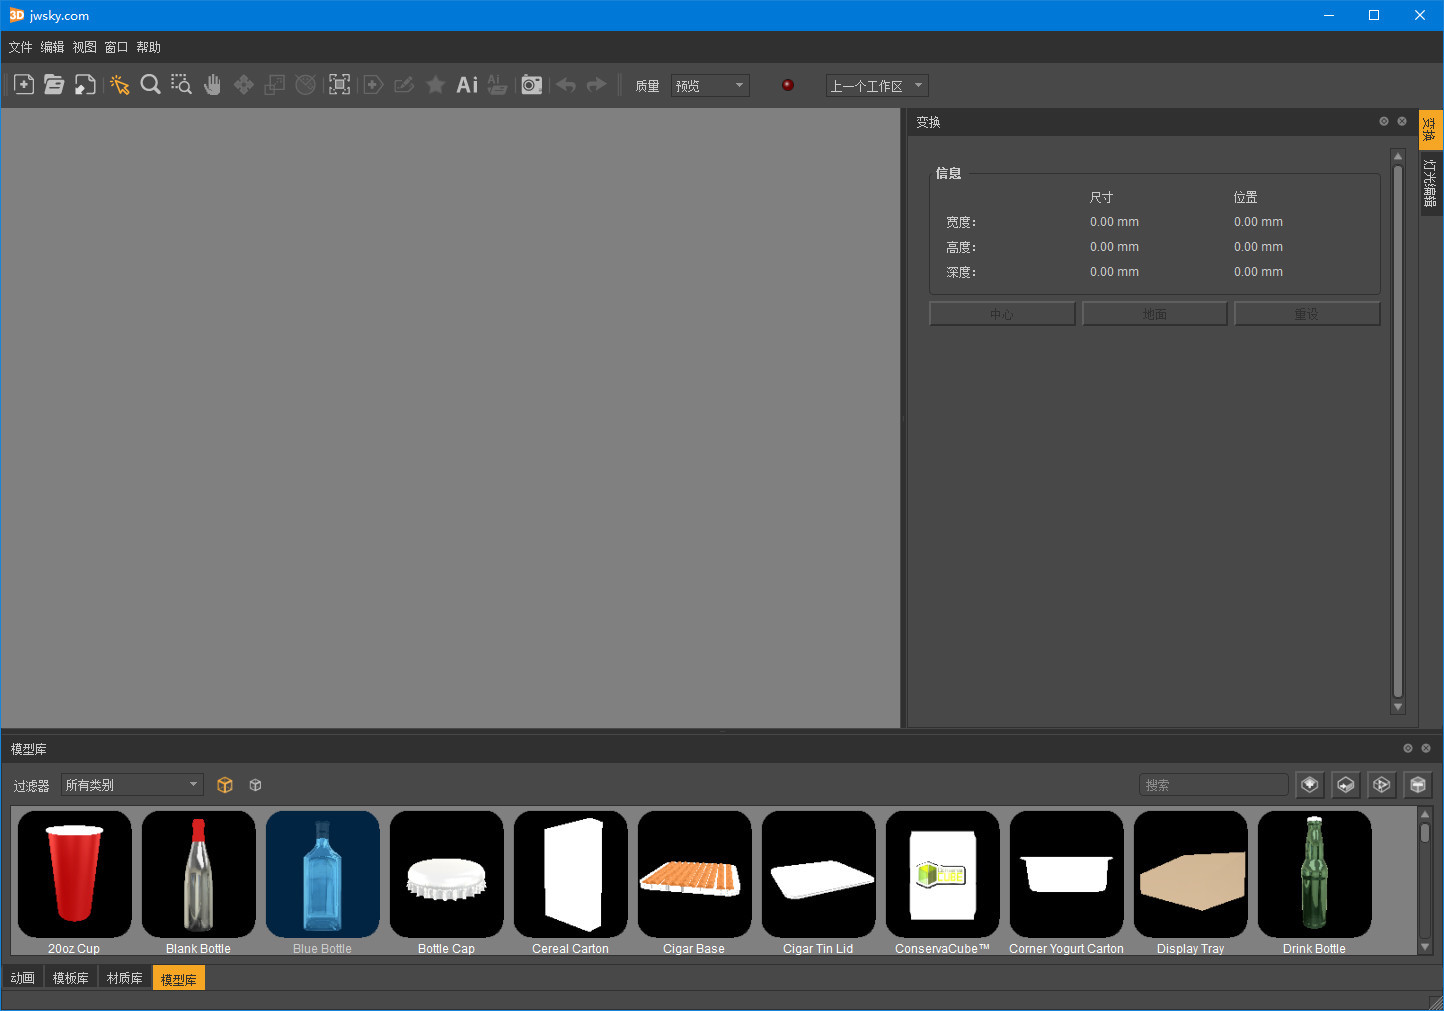Select the four-arrow move tool
Screen dimensions: 1444x1011
tap(243, 85)
